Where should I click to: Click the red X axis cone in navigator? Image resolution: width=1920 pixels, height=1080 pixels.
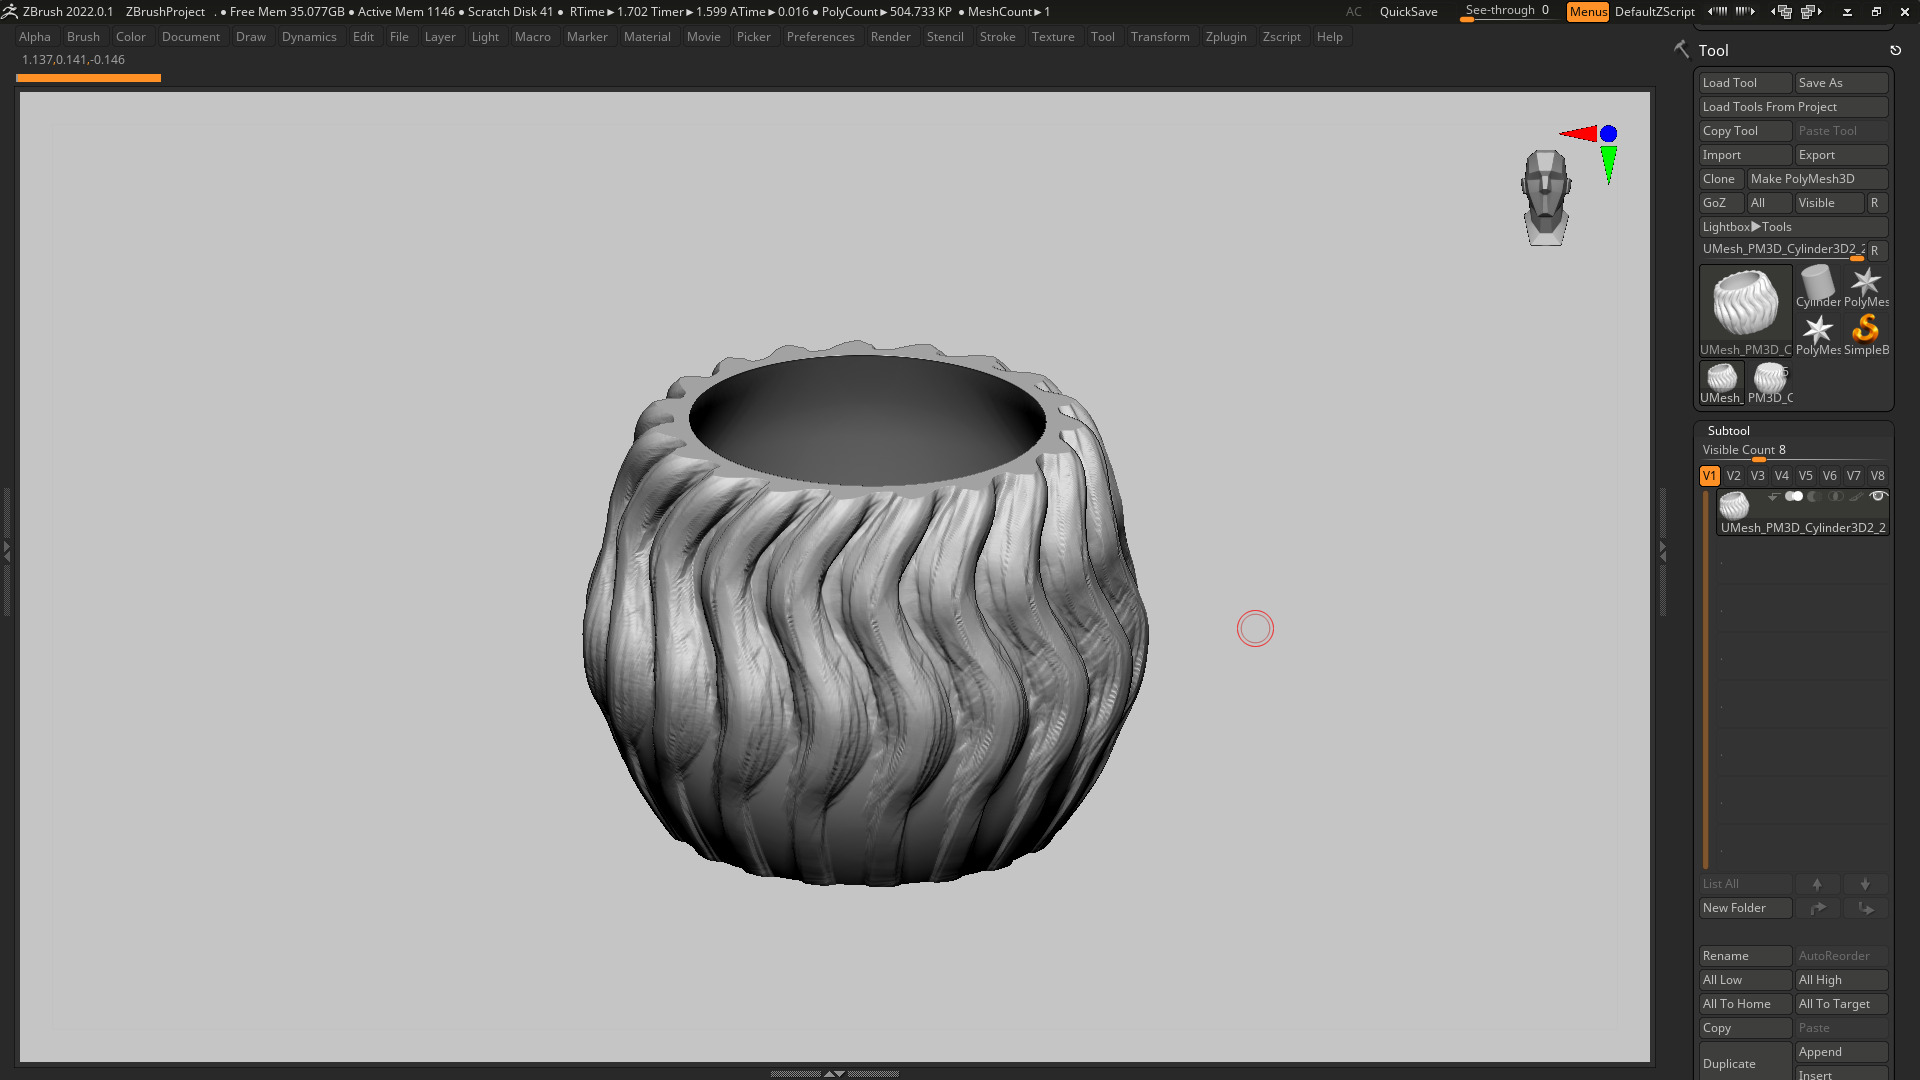point(1579,133)
